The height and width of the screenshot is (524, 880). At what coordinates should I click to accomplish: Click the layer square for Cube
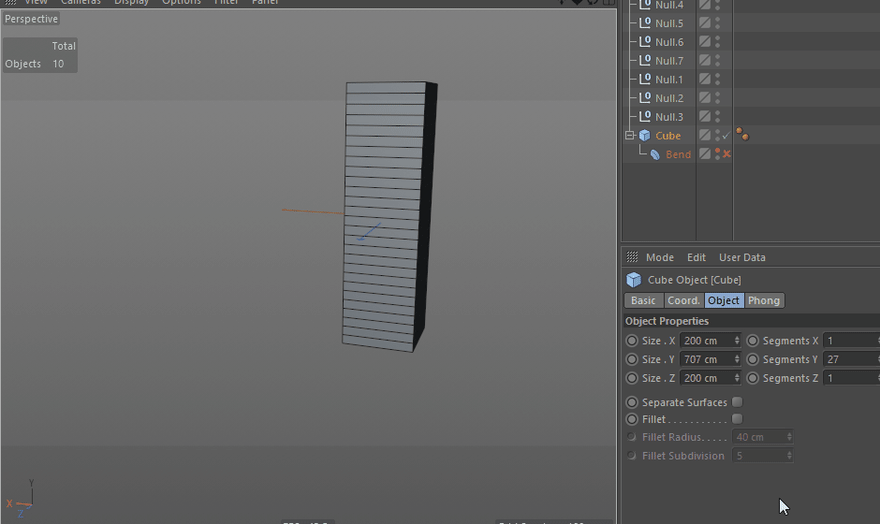point(705,135)
